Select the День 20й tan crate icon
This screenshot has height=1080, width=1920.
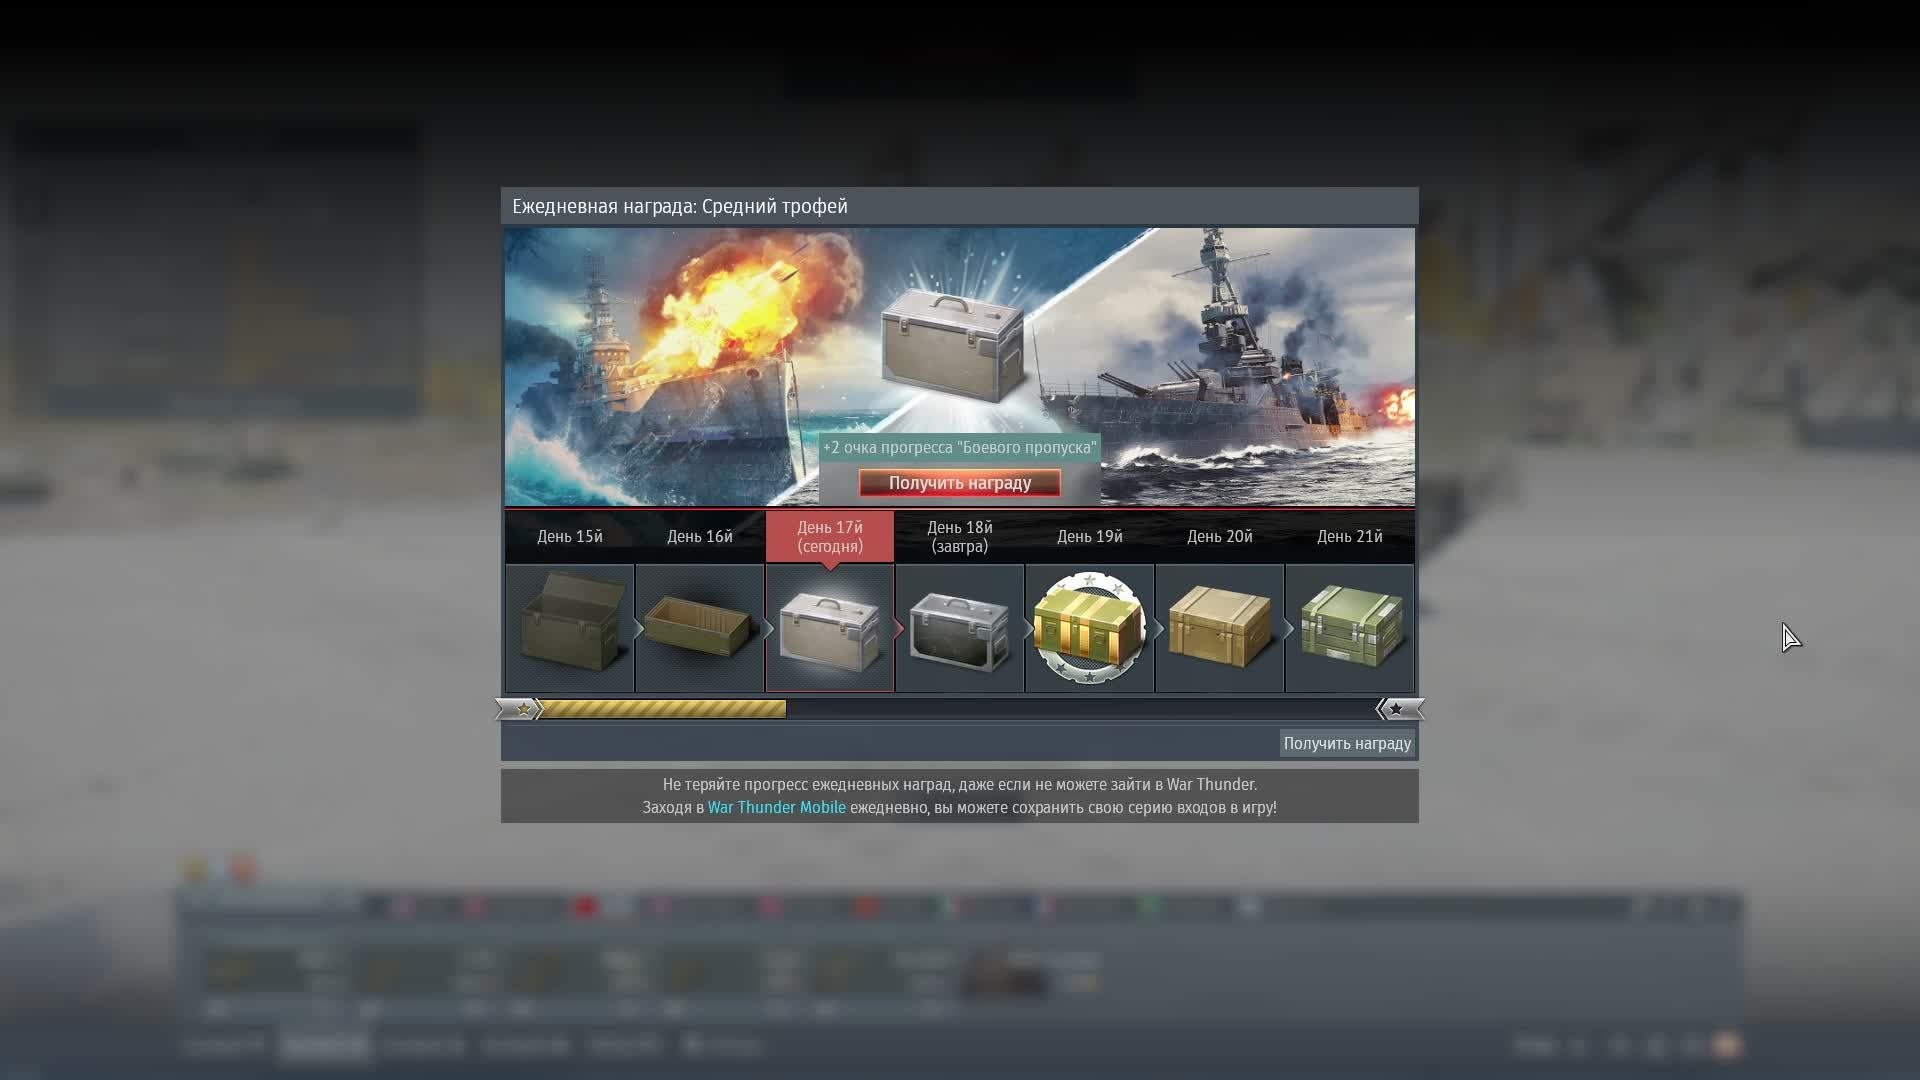(1219, 628)
